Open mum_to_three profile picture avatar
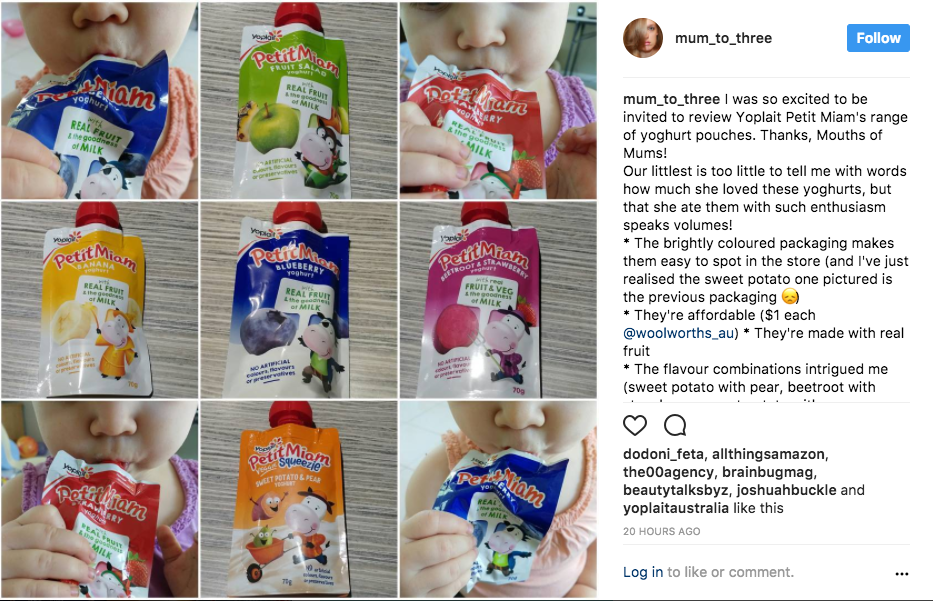Screen dimensions: 933x601 tap(643, 38)
